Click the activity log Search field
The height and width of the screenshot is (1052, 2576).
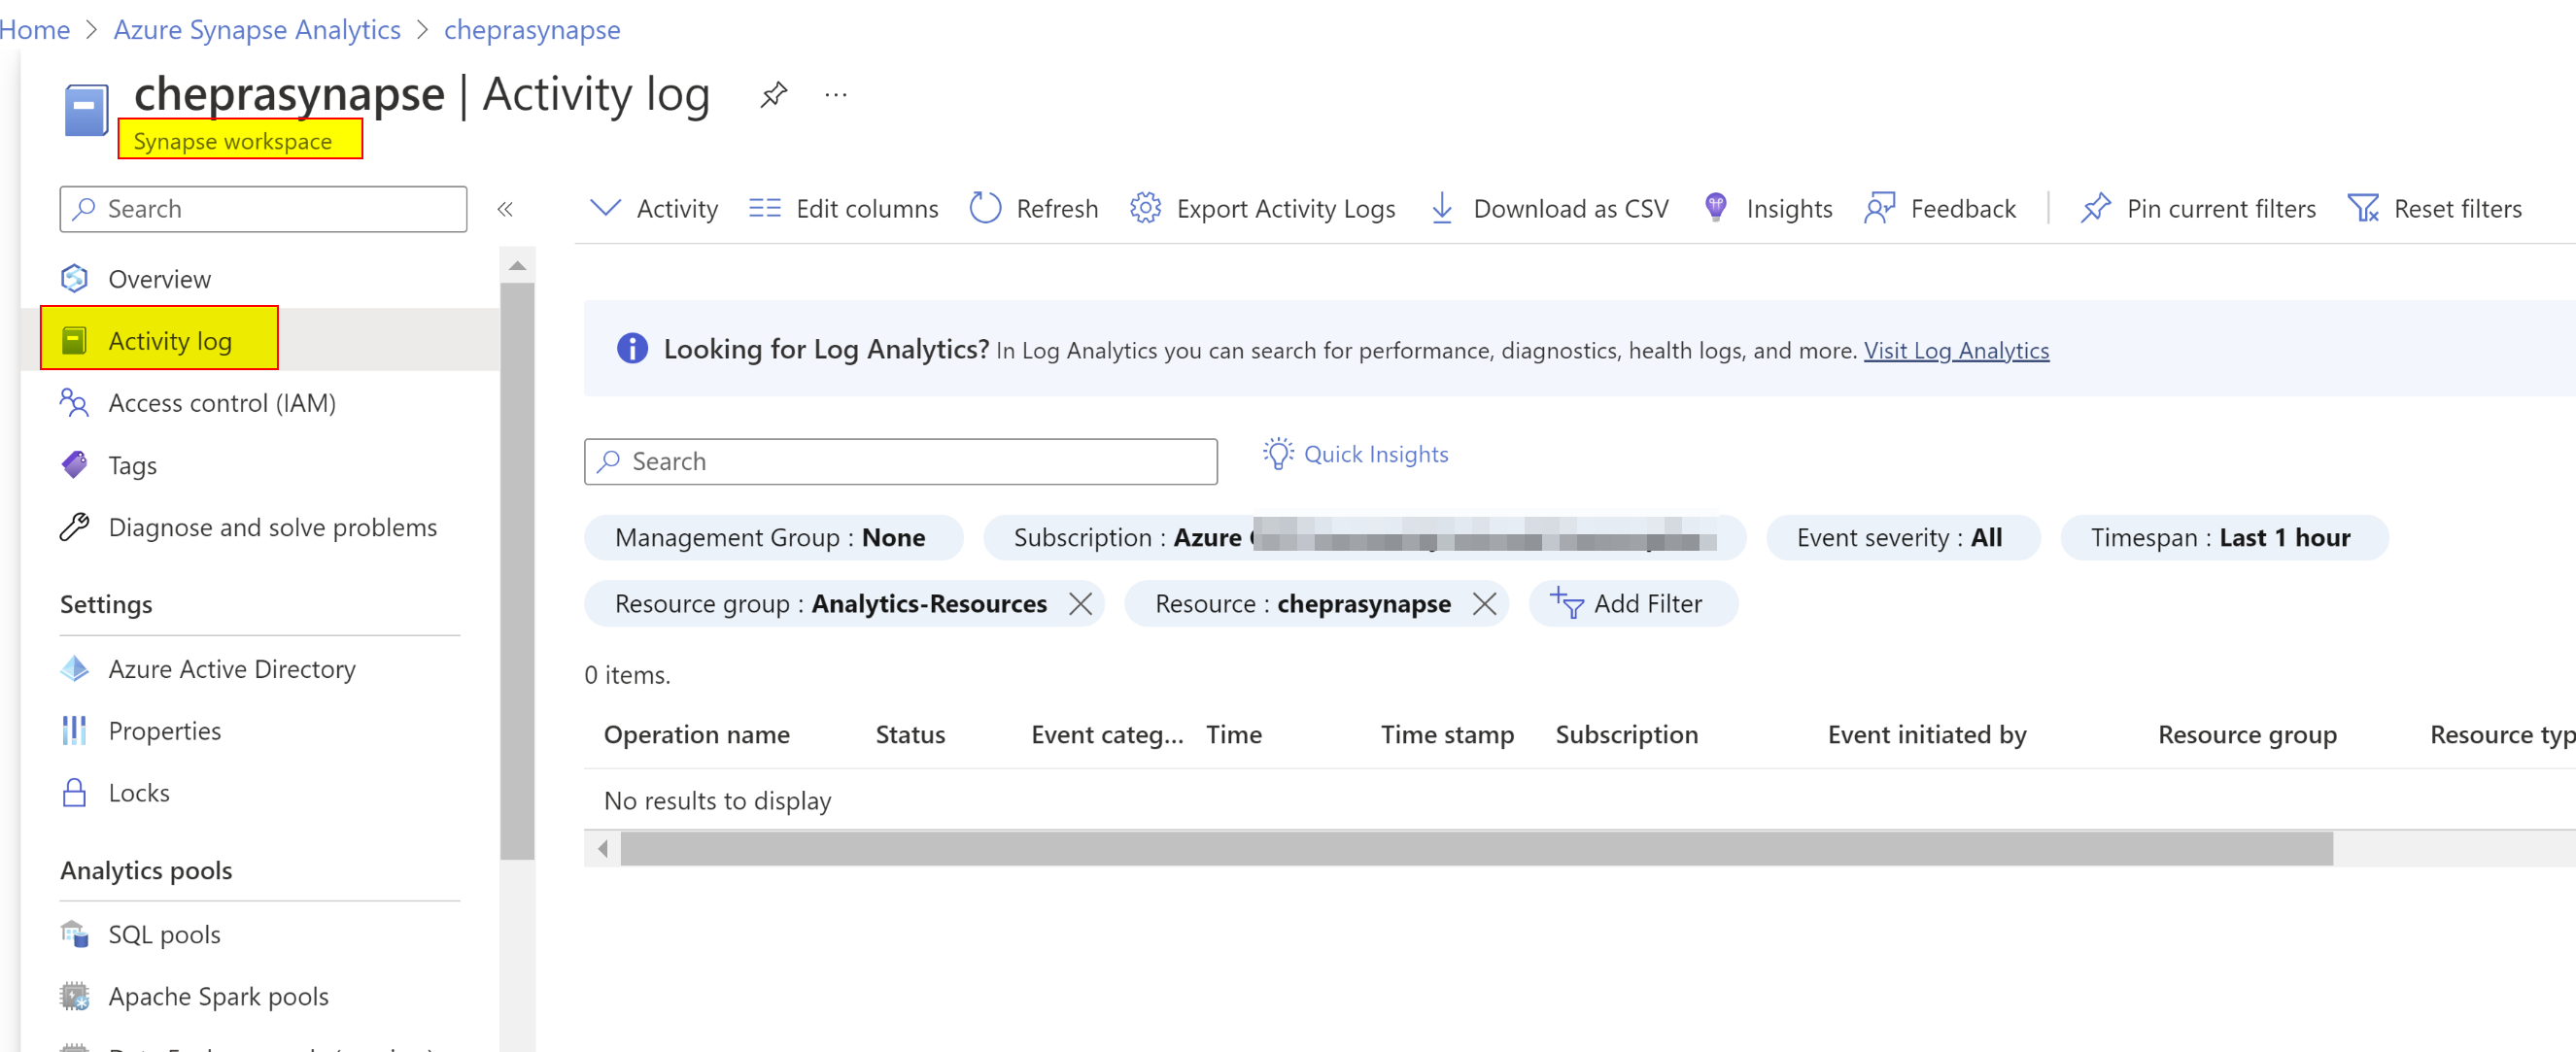900,461
